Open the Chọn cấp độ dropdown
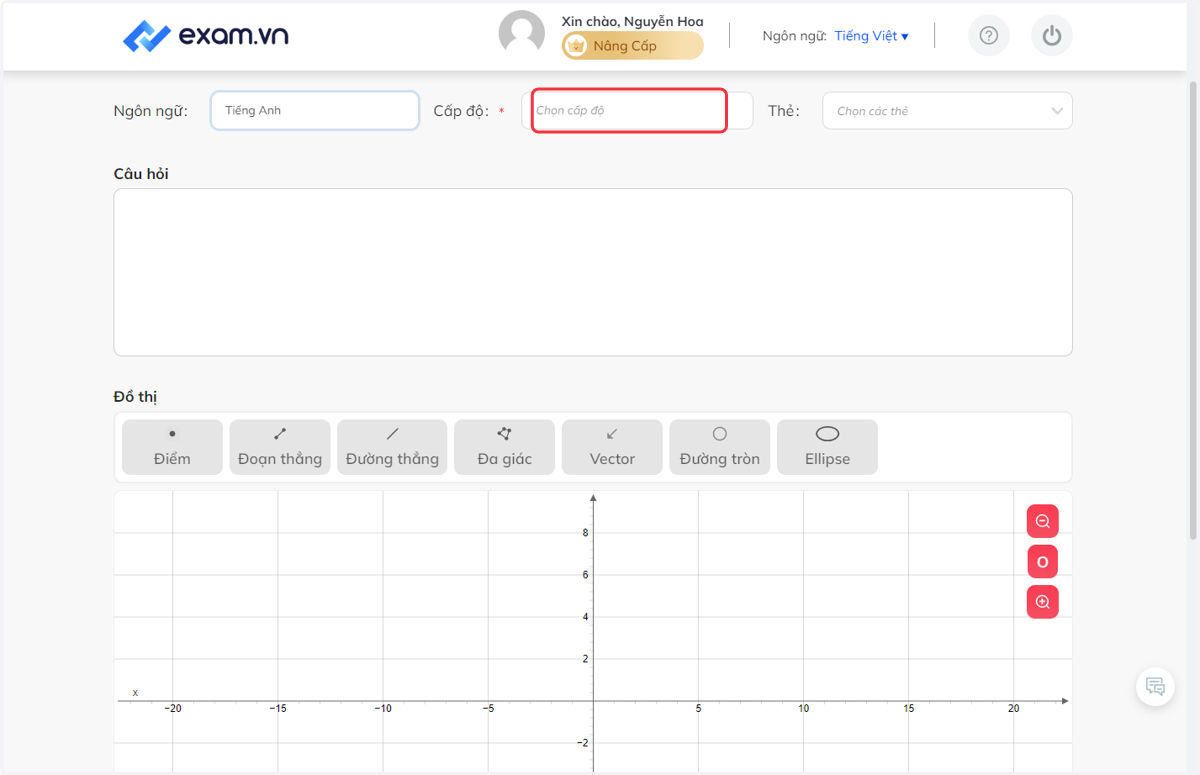Viewport: 1200px width, 775px height. pyautogui.click(x=637, y=111)
